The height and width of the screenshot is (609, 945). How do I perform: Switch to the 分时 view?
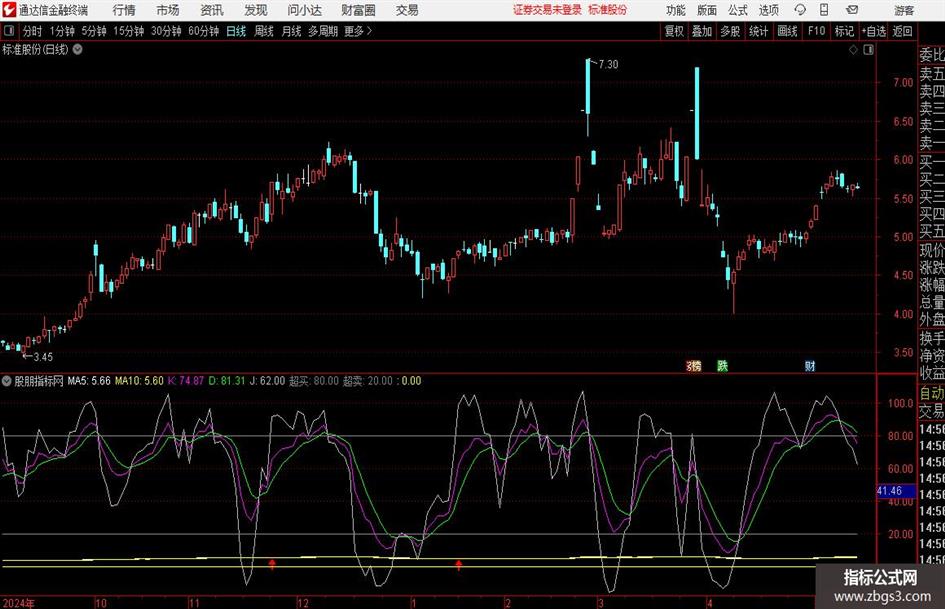(x=33, y=31)
